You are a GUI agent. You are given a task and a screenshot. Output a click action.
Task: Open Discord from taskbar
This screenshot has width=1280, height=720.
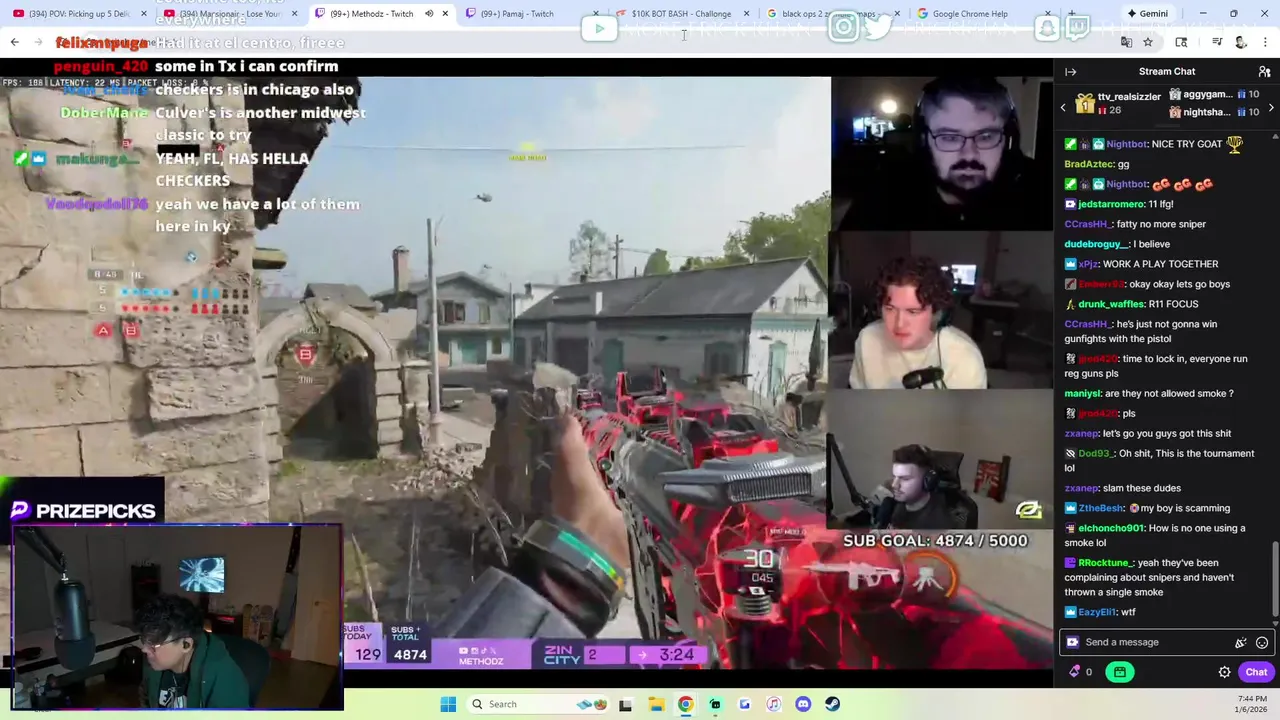[x=803, y=704]
